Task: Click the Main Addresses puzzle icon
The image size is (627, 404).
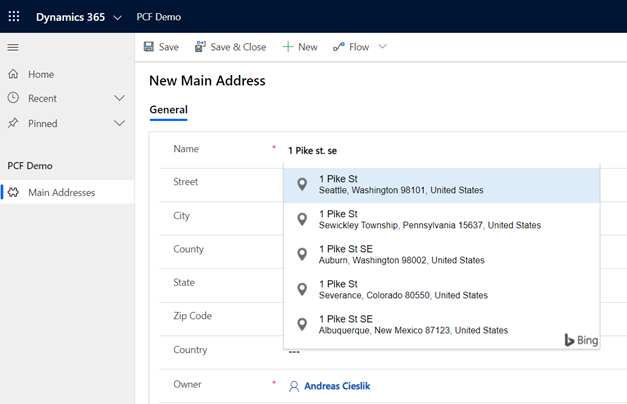Action: click(14, 192)
